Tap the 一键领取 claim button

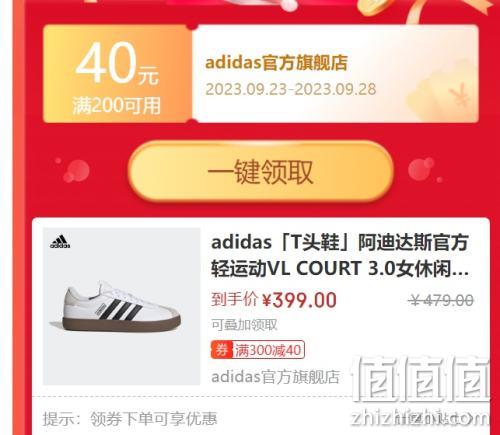261,171
